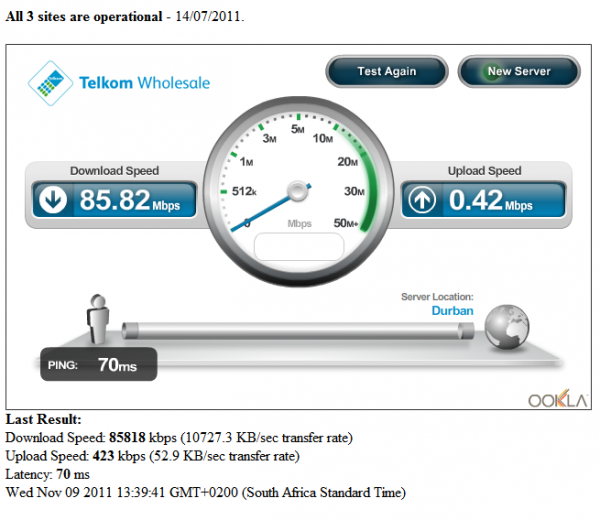Click the empty box inside the gauge
This screenshot has width=600, height=520.
tap(299, 247)
